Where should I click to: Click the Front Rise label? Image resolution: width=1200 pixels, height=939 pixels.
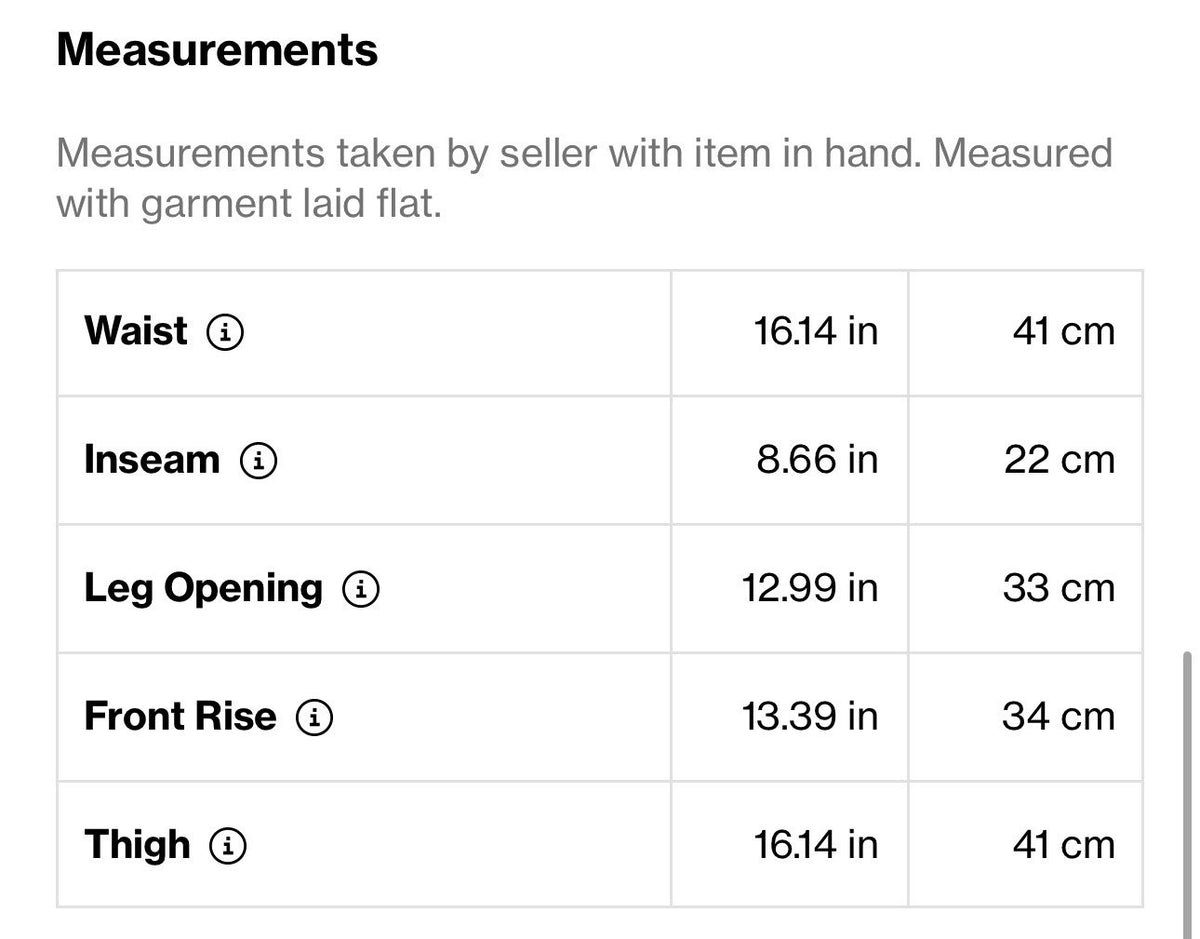pos(180,716)
